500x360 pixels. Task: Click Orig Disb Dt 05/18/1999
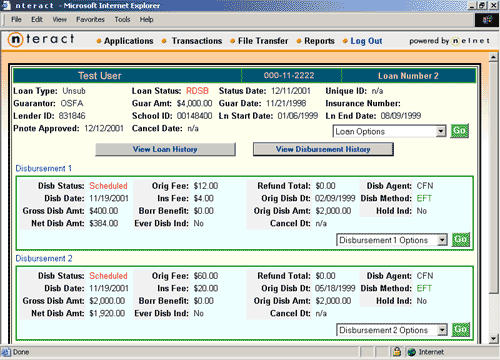(335, 288)
